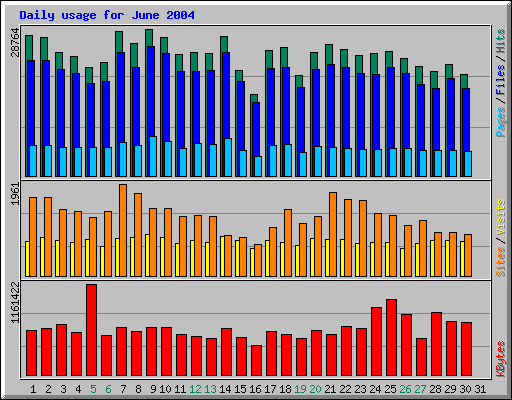Click the day label 14 on the x-axis
This screenshot has height=400, width=512.
225,389
